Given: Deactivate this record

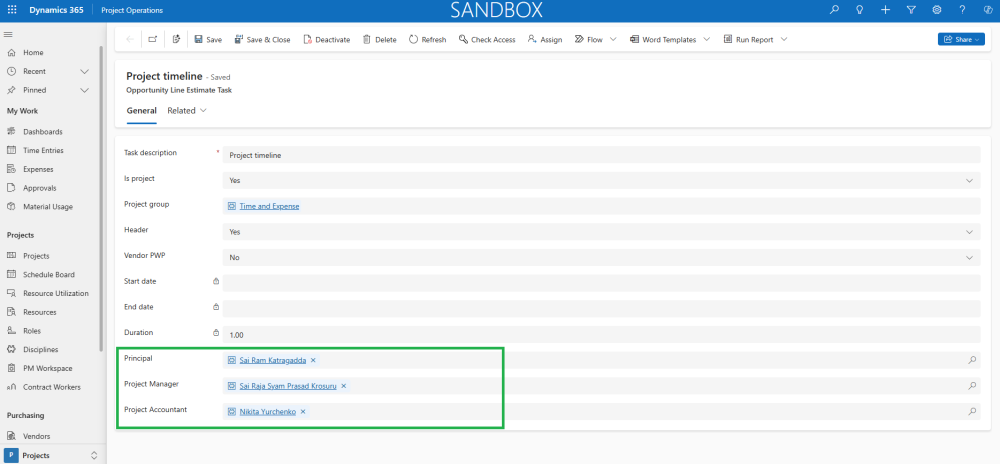Looking at the screenshot, I should click(x=327, y=40).
